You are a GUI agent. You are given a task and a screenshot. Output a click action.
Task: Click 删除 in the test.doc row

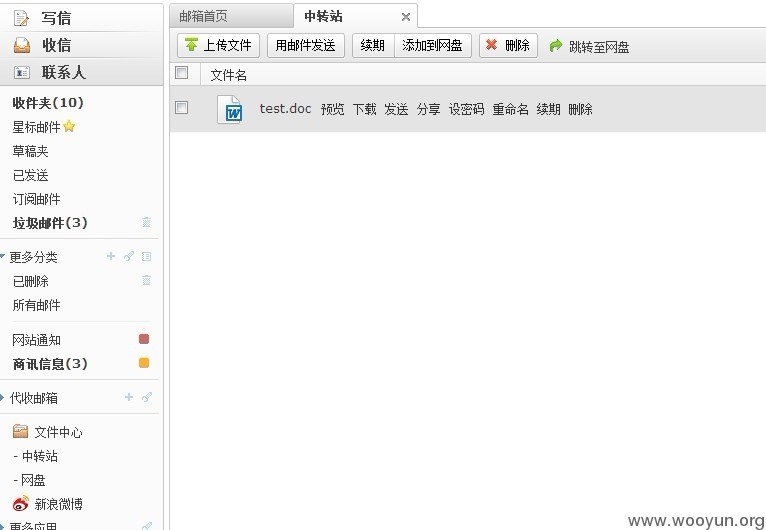click(580, 109)
